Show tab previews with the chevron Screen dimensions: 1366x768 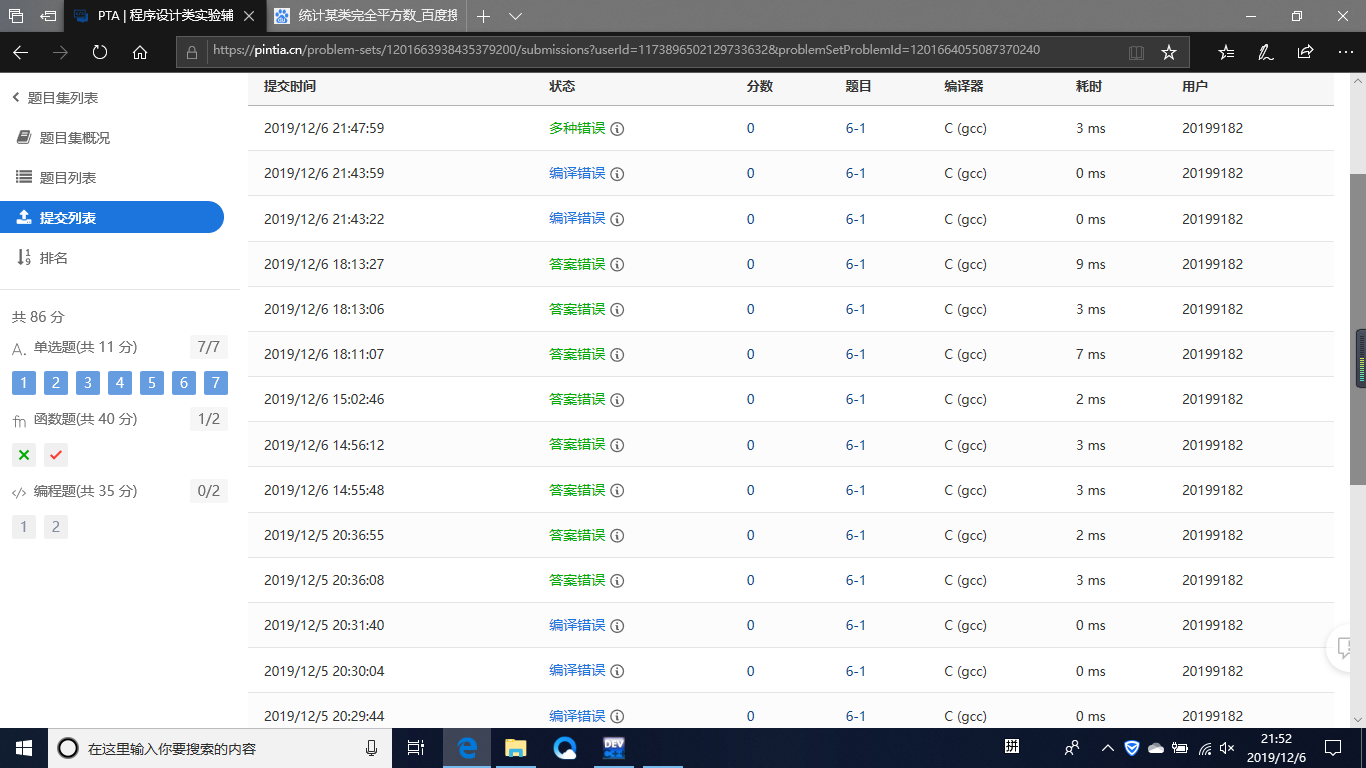point(515,16)
